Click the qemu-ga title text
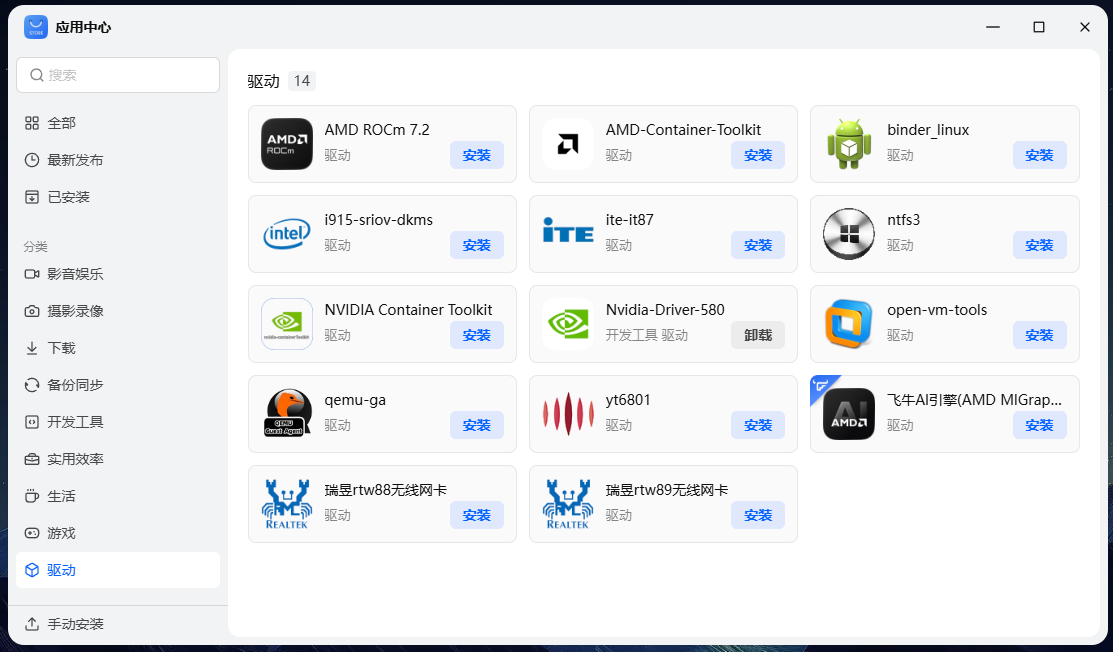The width and height of the screenshot is (1113, 652). [x=355, y=400]
